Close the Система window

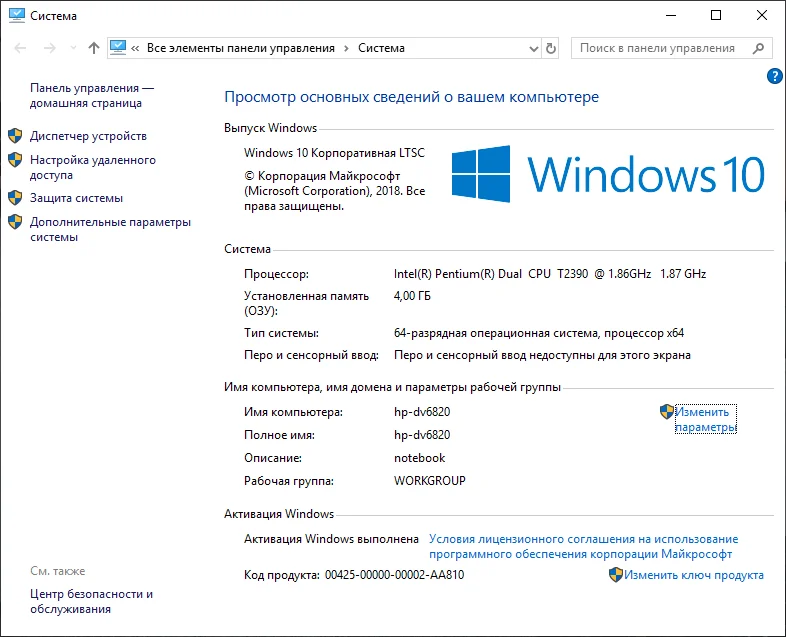pyautogui.click(x=762, y=16)
